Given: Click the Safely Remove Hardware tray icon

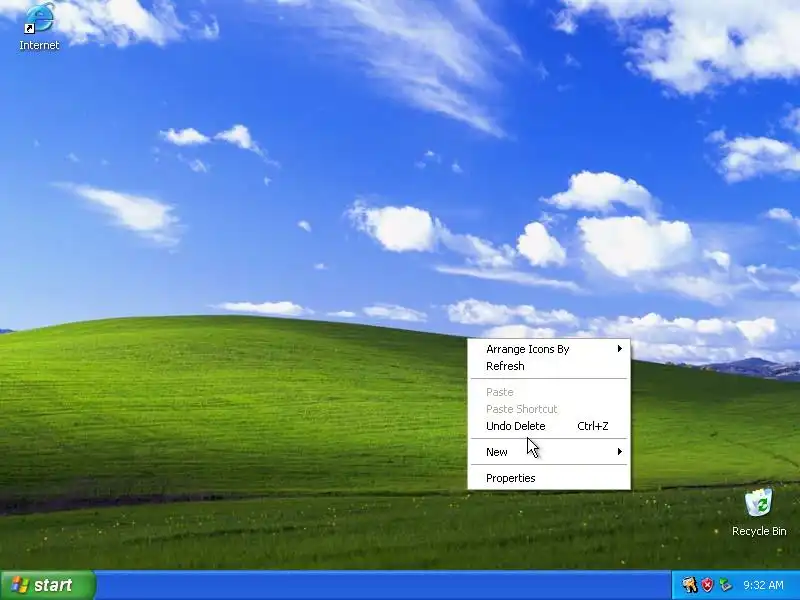Looking at the screenshot, I should click(724, 585).
